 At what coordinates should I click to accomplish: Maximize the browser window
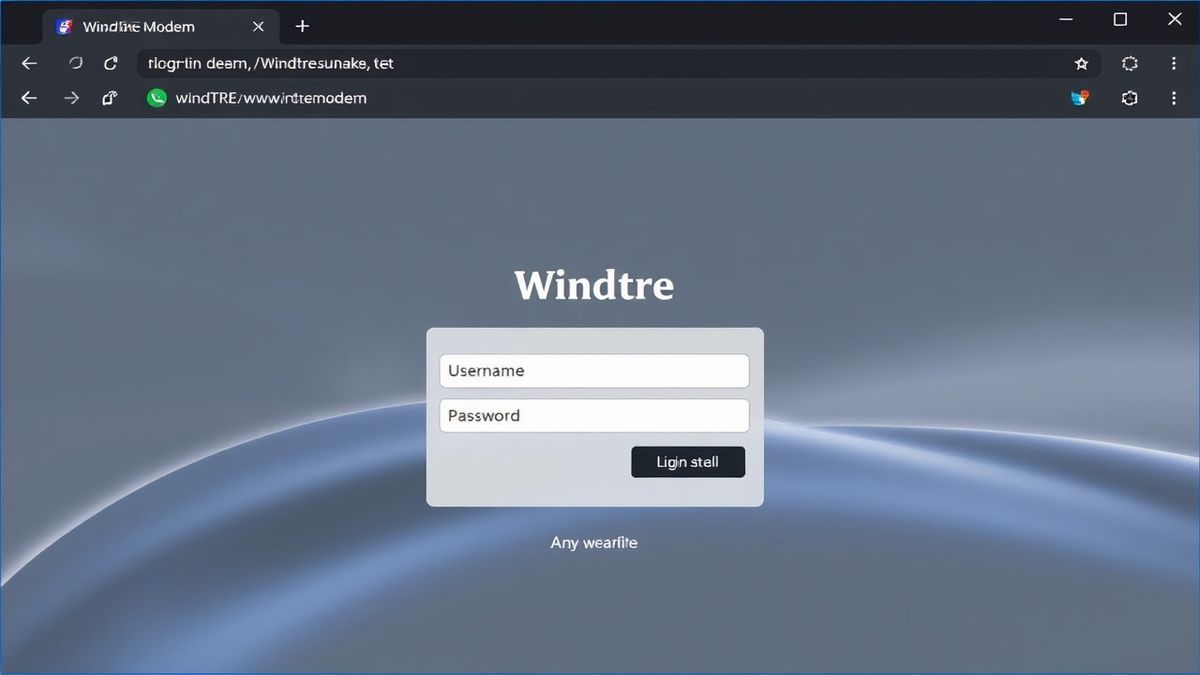[1120, 20]
